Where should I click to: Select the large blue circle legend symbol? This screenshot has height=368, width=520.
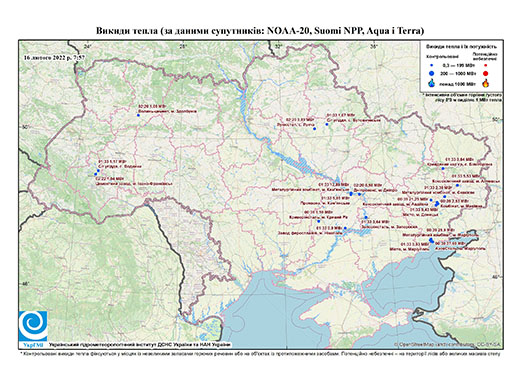point(432,73)
